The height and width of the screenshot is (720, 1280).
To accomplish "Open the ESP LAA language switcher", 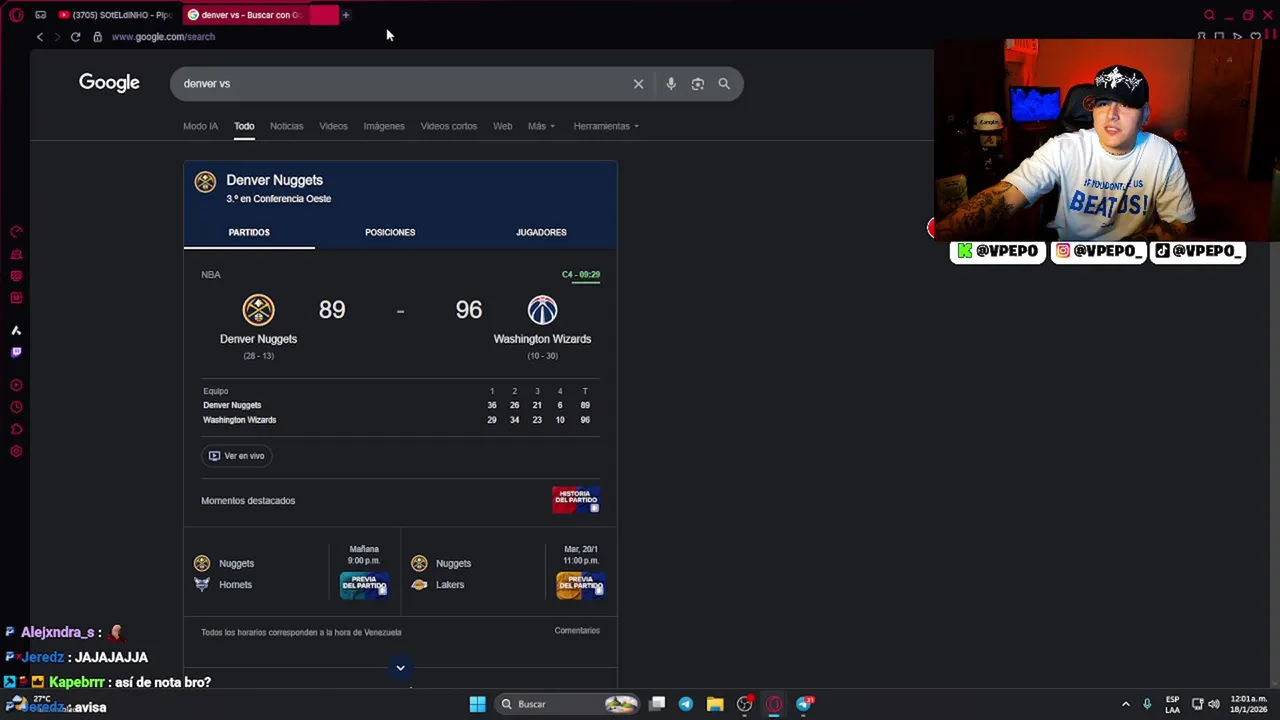I will [1172, 704].
